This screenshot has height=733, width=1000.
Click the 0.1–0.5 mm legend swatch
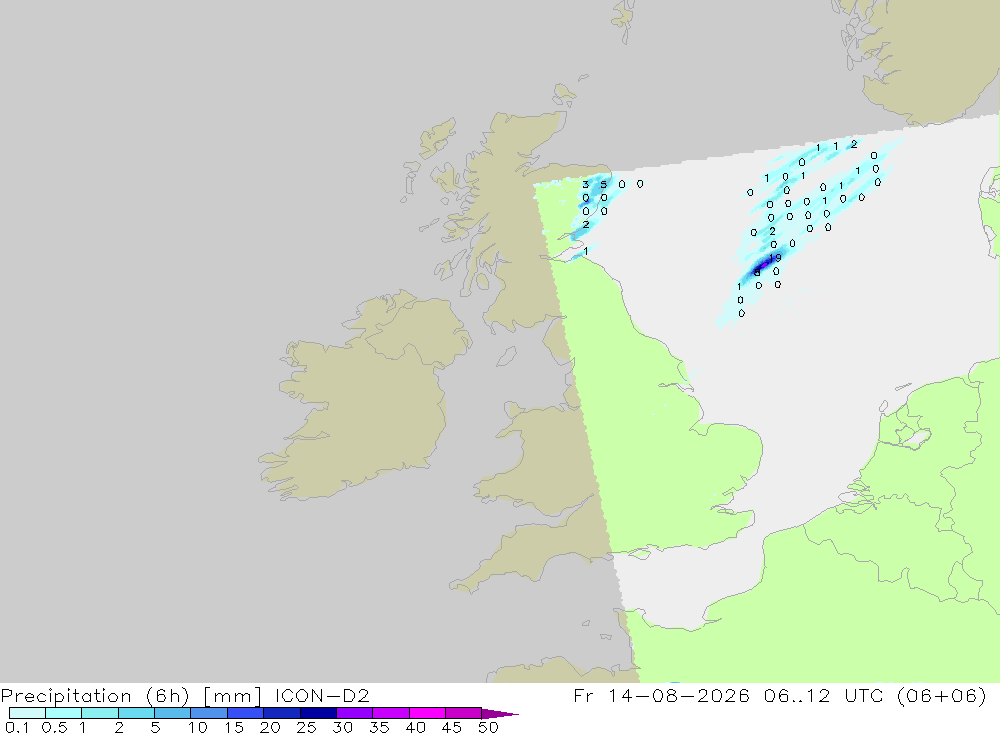click(27, 713)
